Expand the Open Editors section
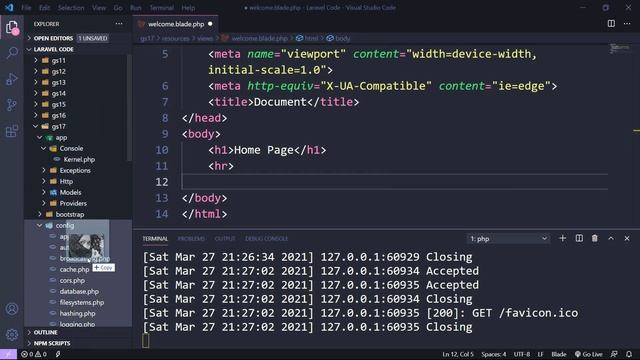 point(78,38)
